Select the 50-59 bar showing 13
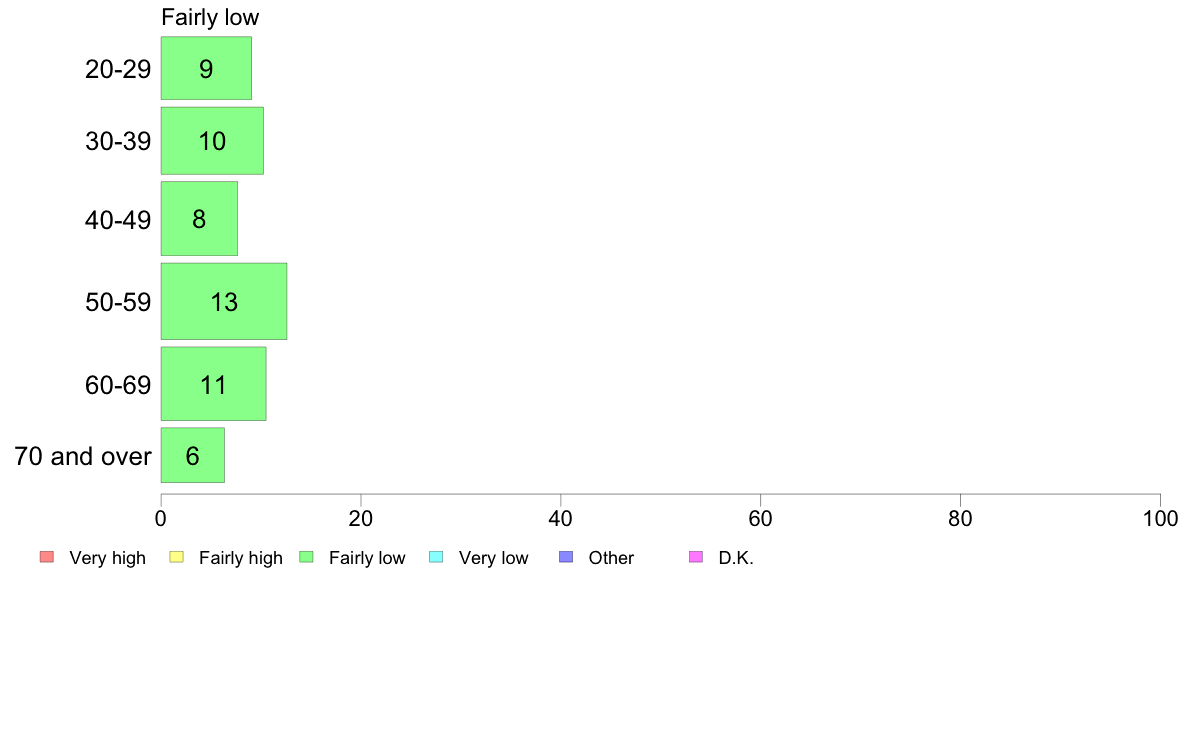The width and height of the screenshot is (1188, 736). [x=224, y=302]
